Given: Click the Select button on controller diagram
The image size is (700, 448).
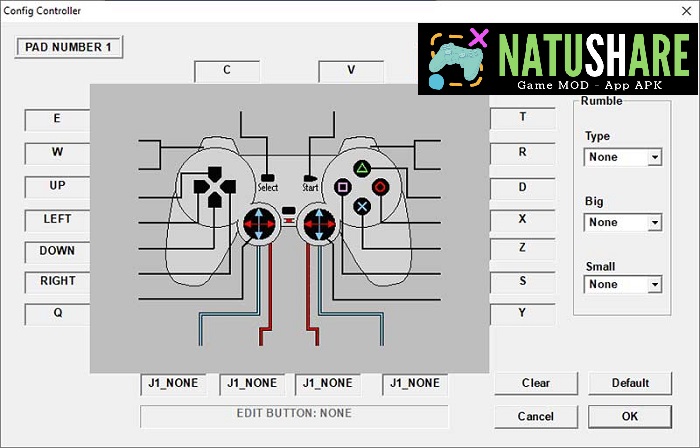Looking at the screenshot, I should coord(267,178).
